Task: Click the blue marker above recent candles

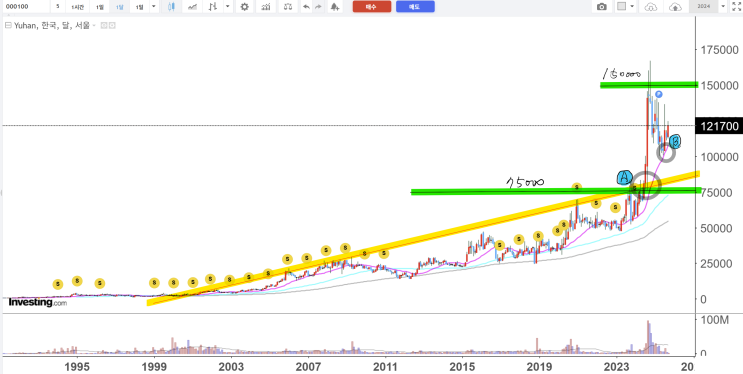Action: tap(659, 94)
